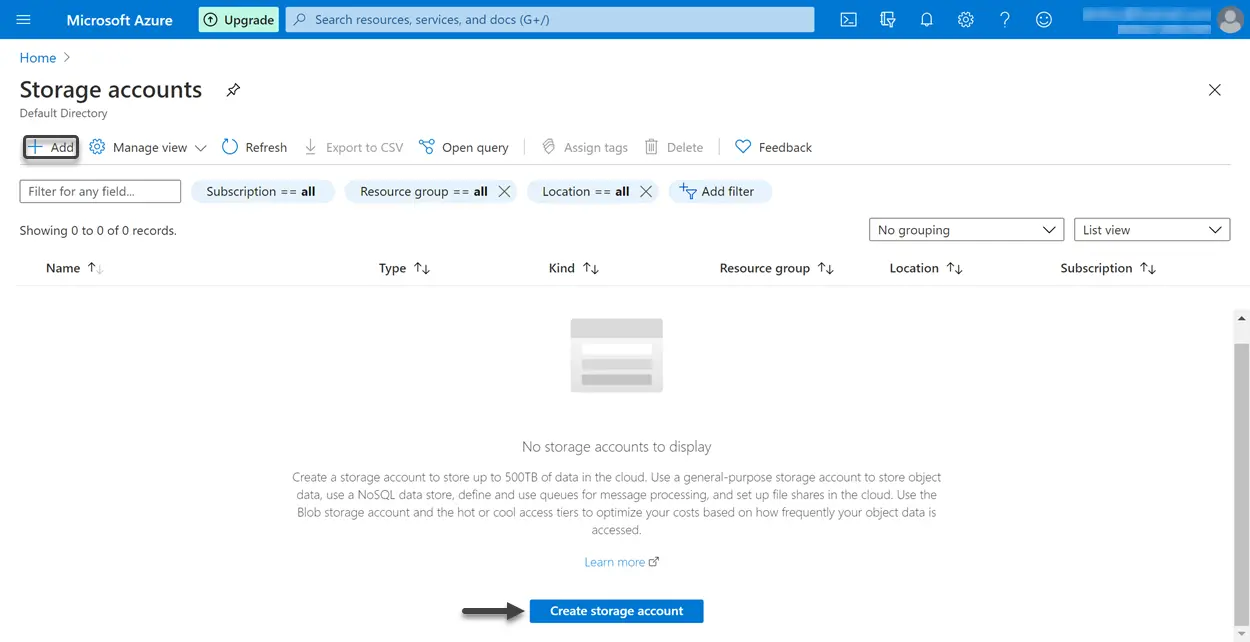This screenshot has width=1250, height=642.
Task: Open the List view dropdown
Action: click(1152, 230)
